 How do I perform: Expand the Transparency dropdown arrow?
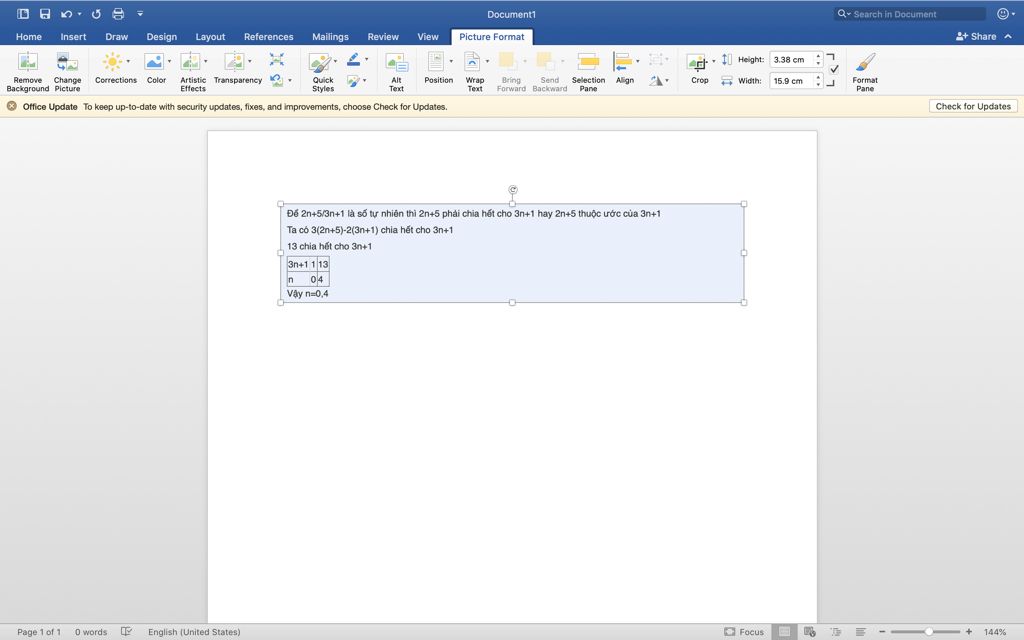[249, 61]
